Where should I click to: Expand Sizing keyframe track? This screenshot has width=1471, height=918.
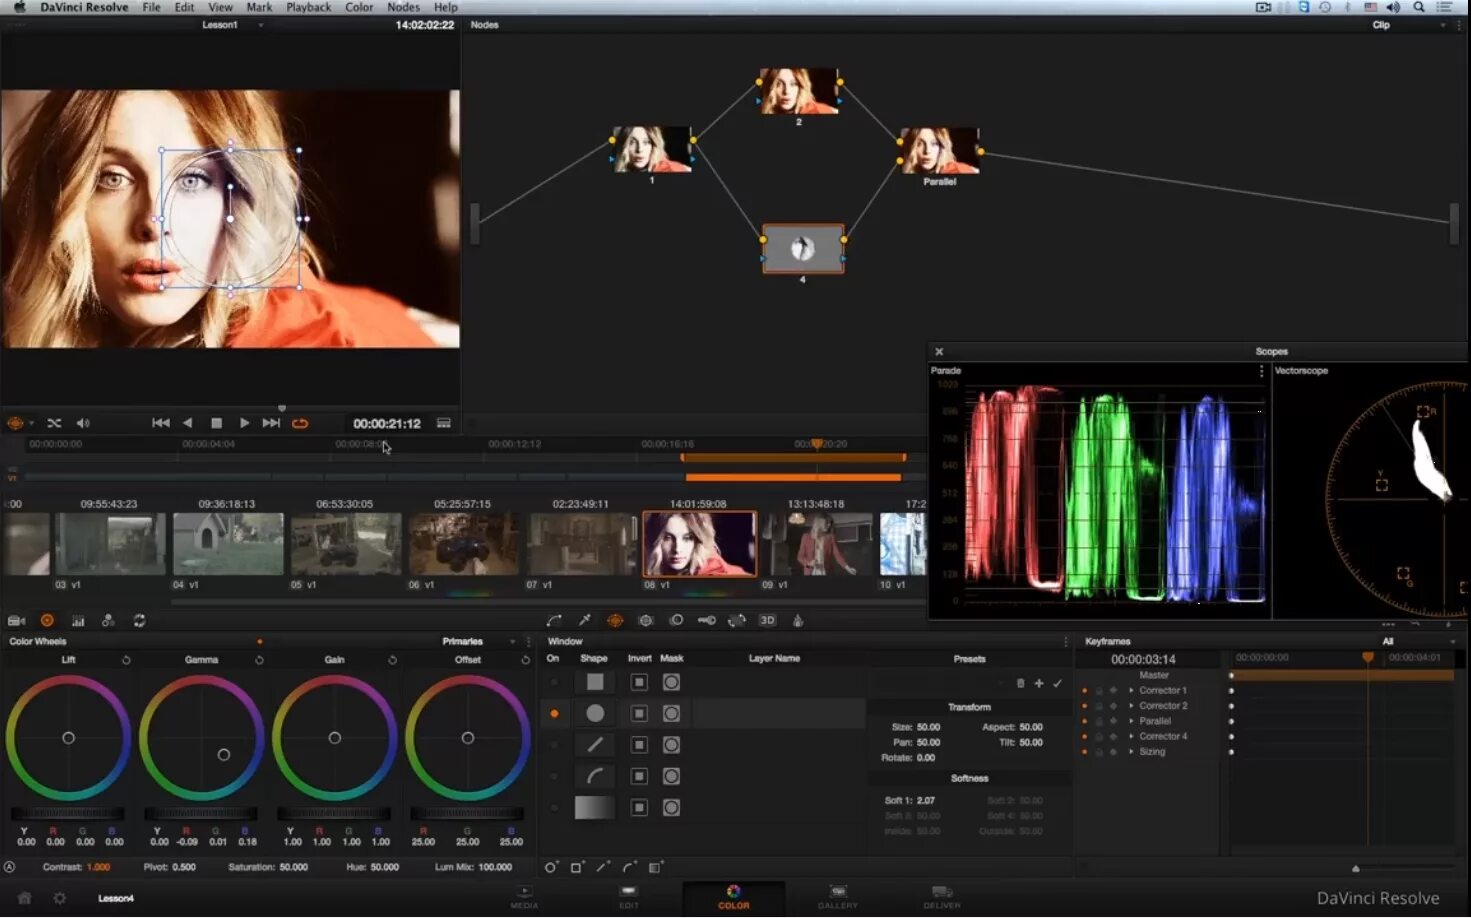coord(1132,751)
